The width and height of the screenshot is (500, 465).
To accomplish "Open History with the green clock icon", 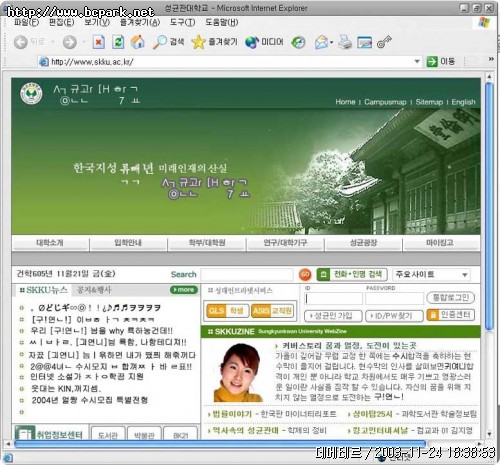I will (x=298, y=42).
